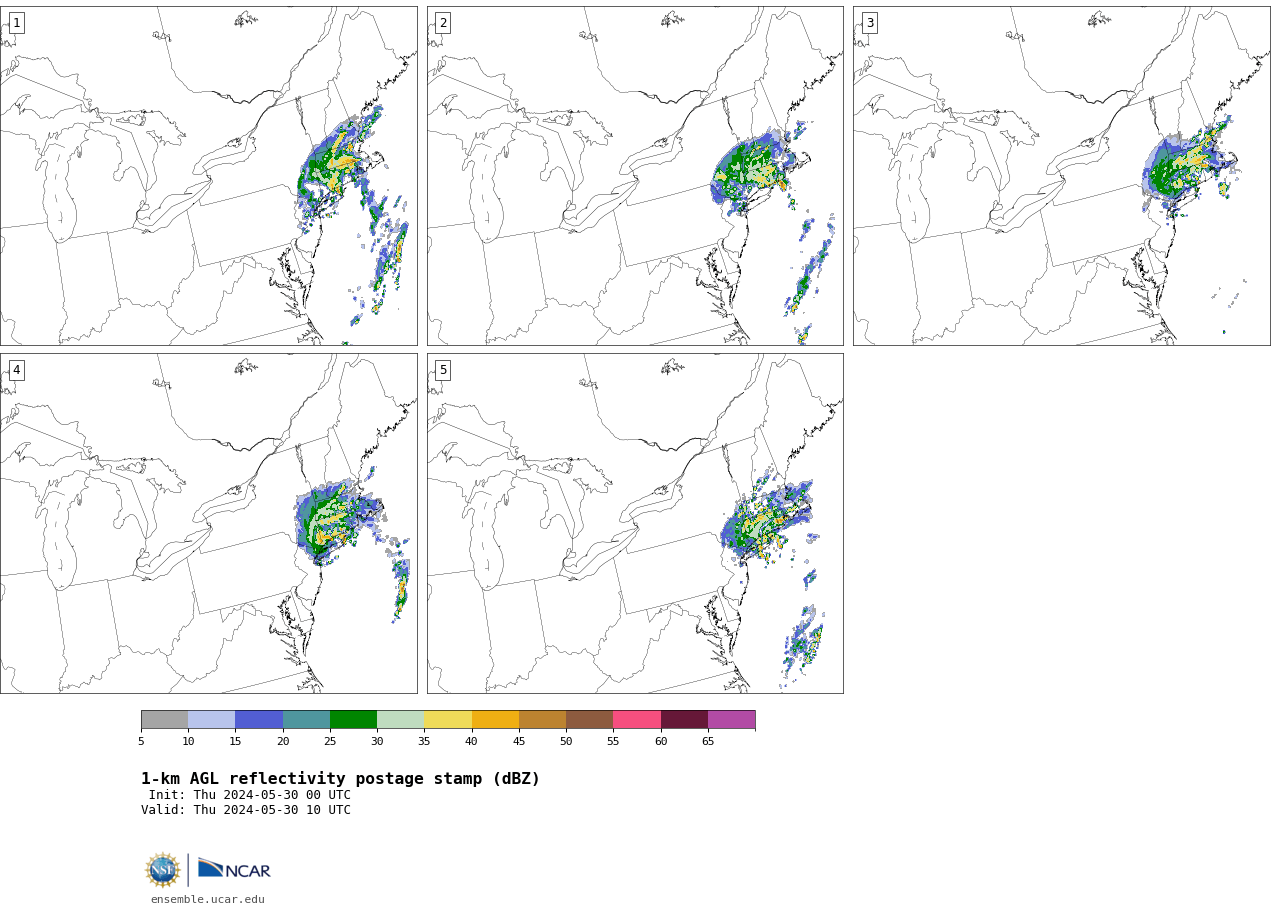Open ensemble member 2 map panel
1280x910 pixels.
point(635,176)
